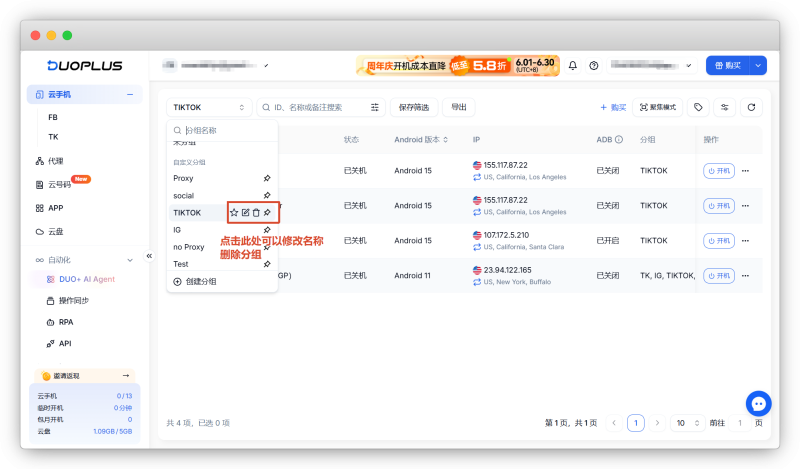Click the 保存筛选 save filter button
Screen dimensions: 800x469
[414, 107]
